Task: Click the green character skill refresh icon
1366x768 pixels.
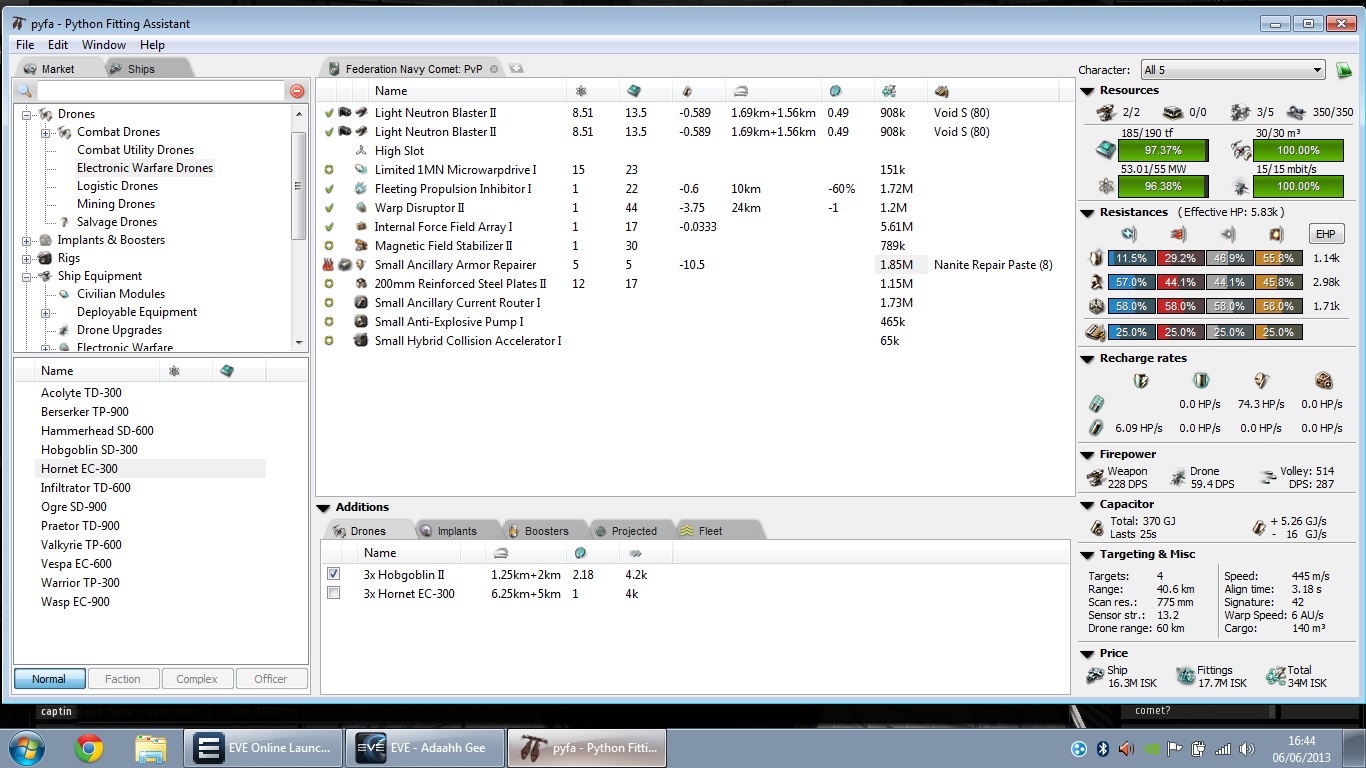Action: coord(1344,70)
